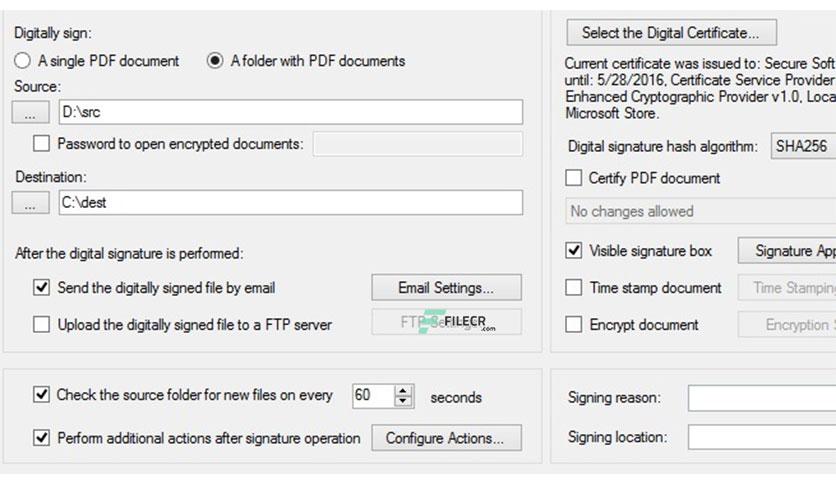Enable 'Upload the digitally signed file to FTP'
Screen dimensions: 836x484
pos(41,324)
